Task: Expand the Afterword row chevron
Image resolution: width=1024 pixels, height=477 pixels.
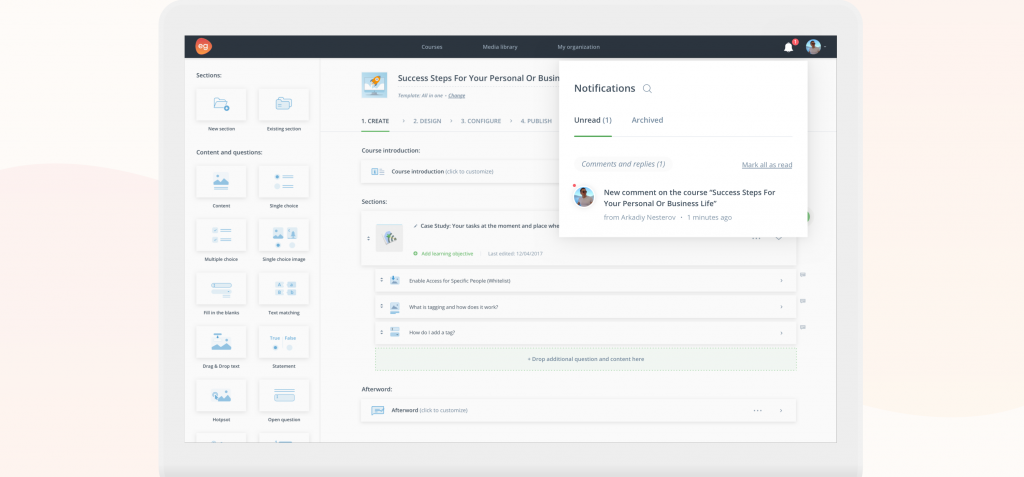Action: (x=781, y=411)
